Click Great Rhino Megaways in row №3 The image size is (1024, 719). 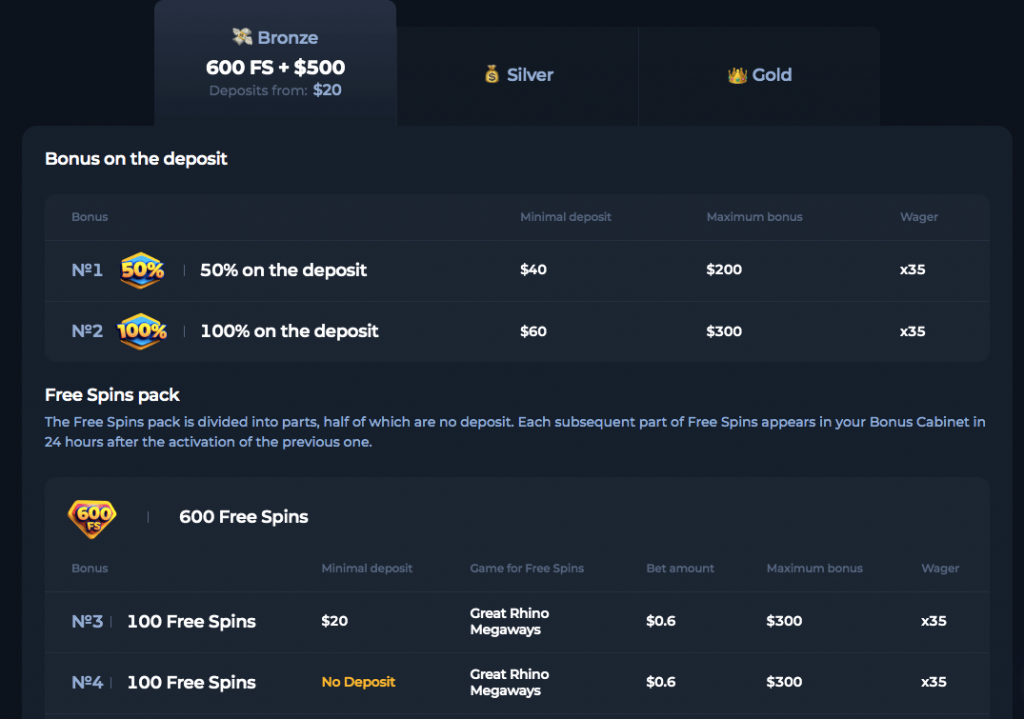pos(509,621)
